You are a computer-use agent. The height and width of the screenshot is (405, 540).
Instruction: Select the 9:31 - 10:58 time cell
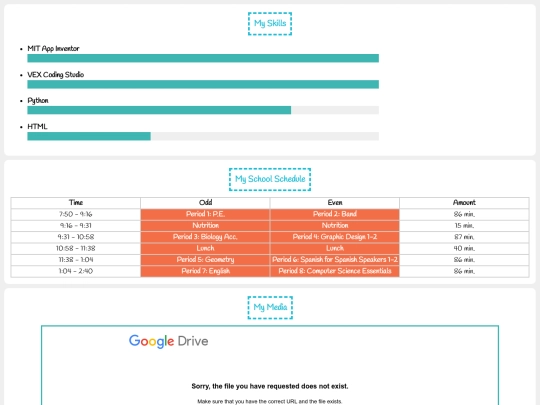(76, 237)
